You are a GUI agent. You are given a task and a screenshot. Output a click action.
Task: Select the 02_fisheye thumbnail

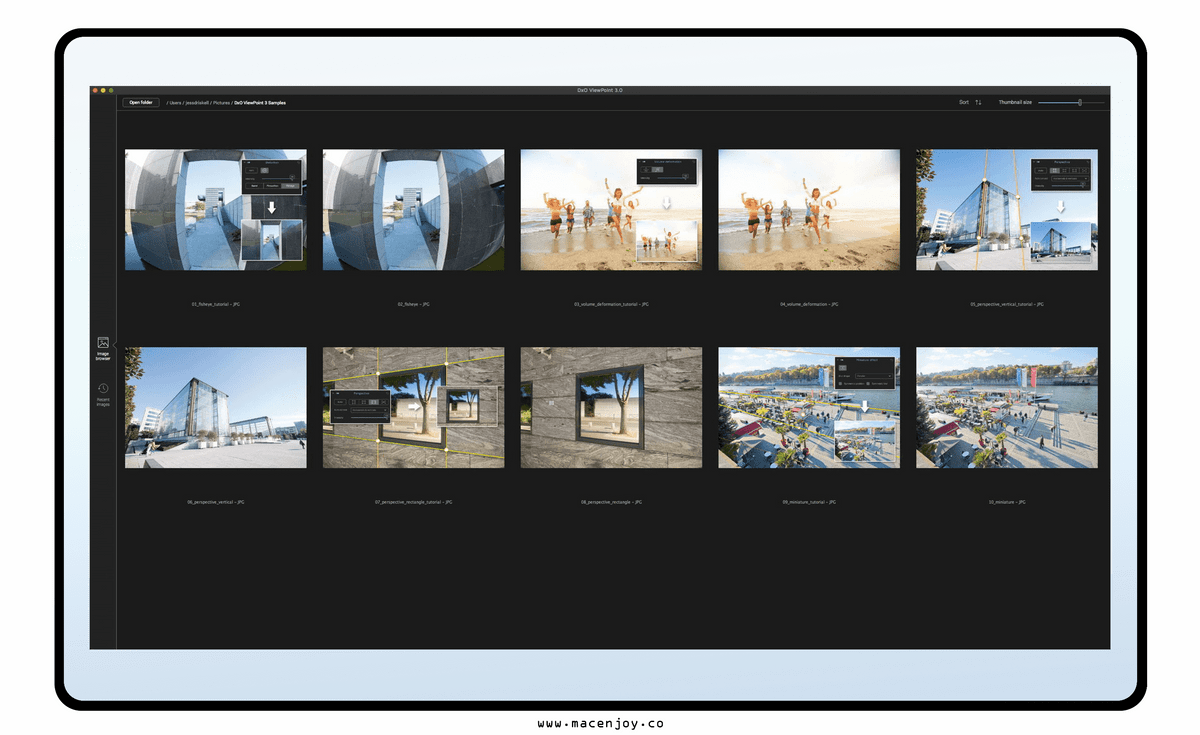pos(413,210)
